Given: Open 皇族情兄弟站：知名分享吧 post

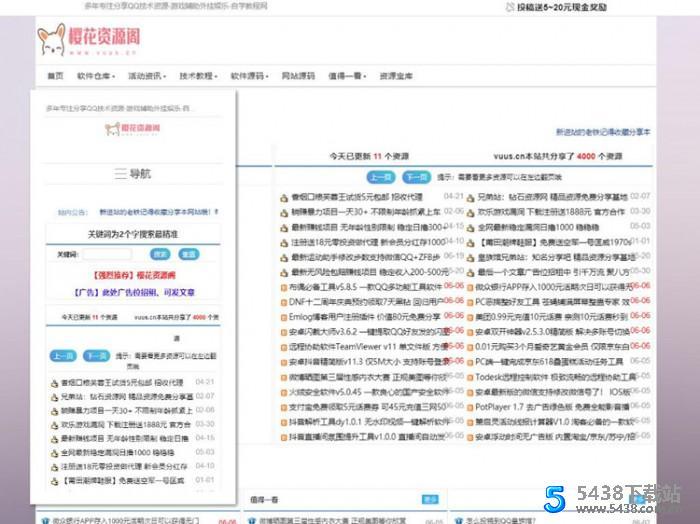Looking at the screenshot, I should tap(557, 258).
